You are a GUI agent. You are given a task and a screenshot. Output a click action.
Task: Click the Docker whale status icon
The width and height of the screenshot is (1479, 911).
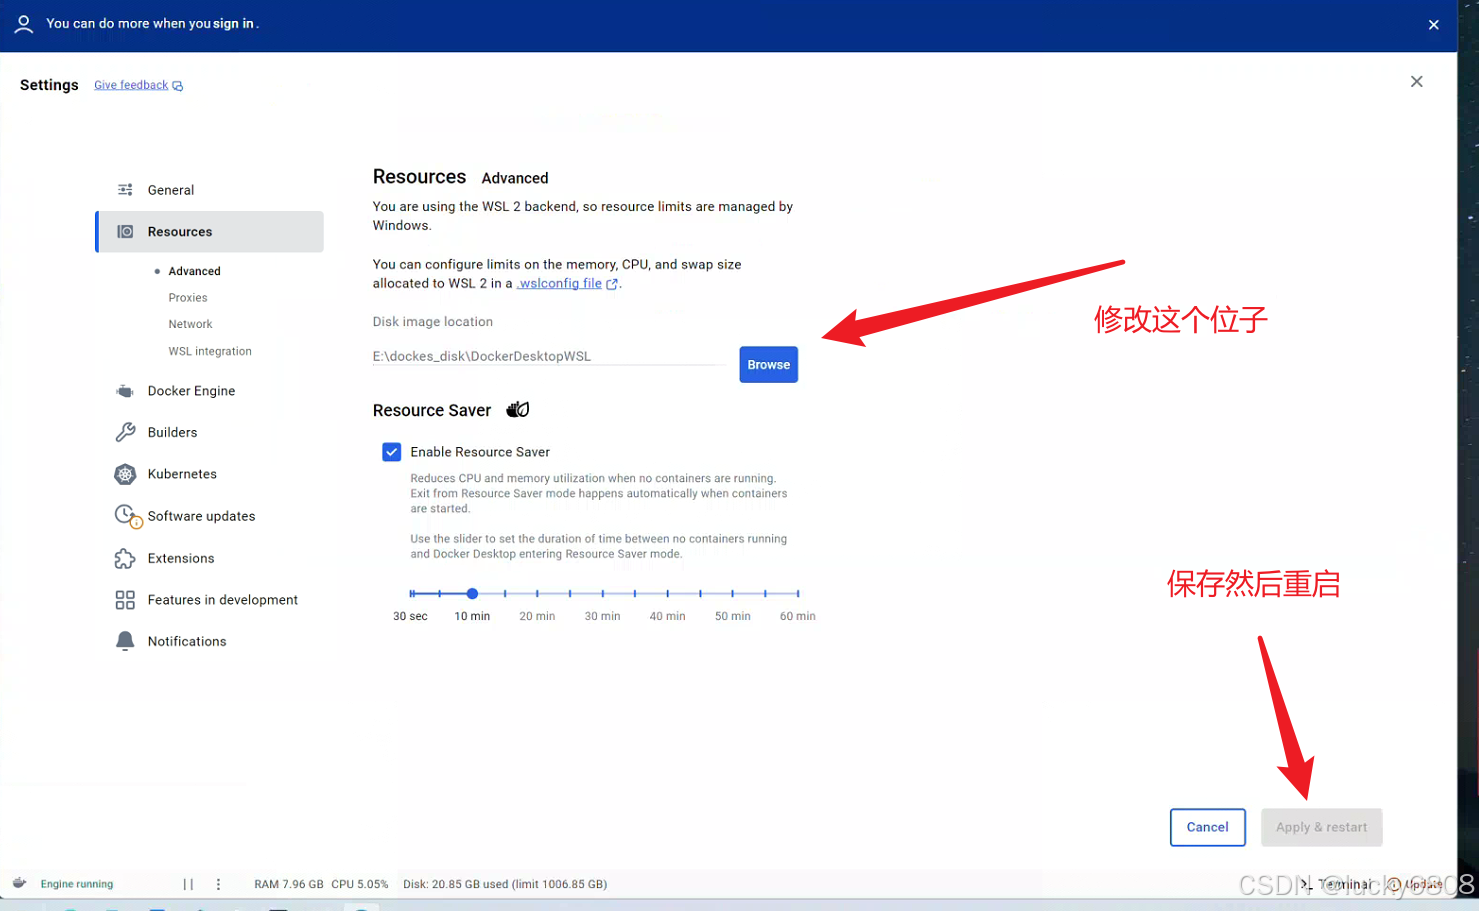[19, 883]
